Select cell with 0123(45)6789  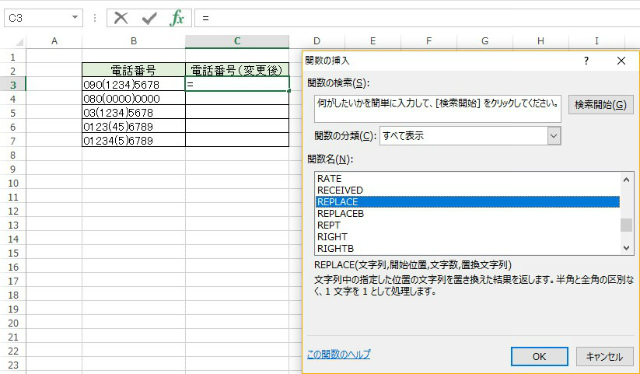click(133, 127)
